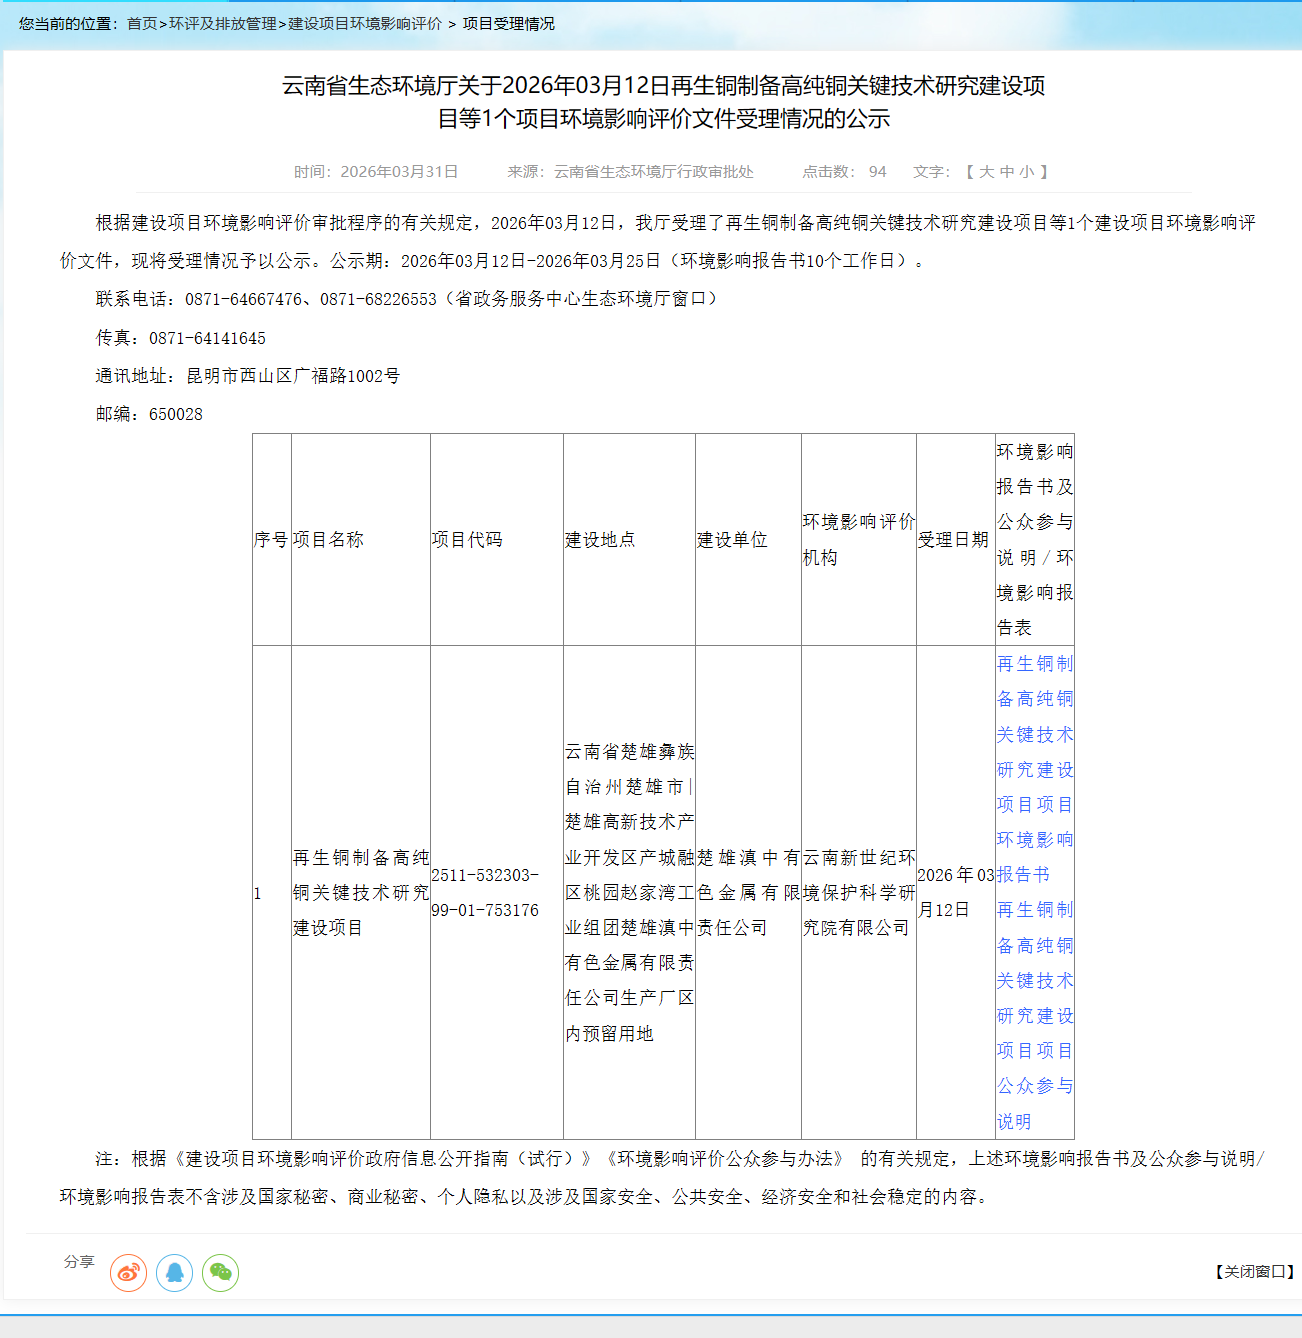1302x1338 pixels.
Task: Select the 项目名称 column header
Action: tap(328, 540)
